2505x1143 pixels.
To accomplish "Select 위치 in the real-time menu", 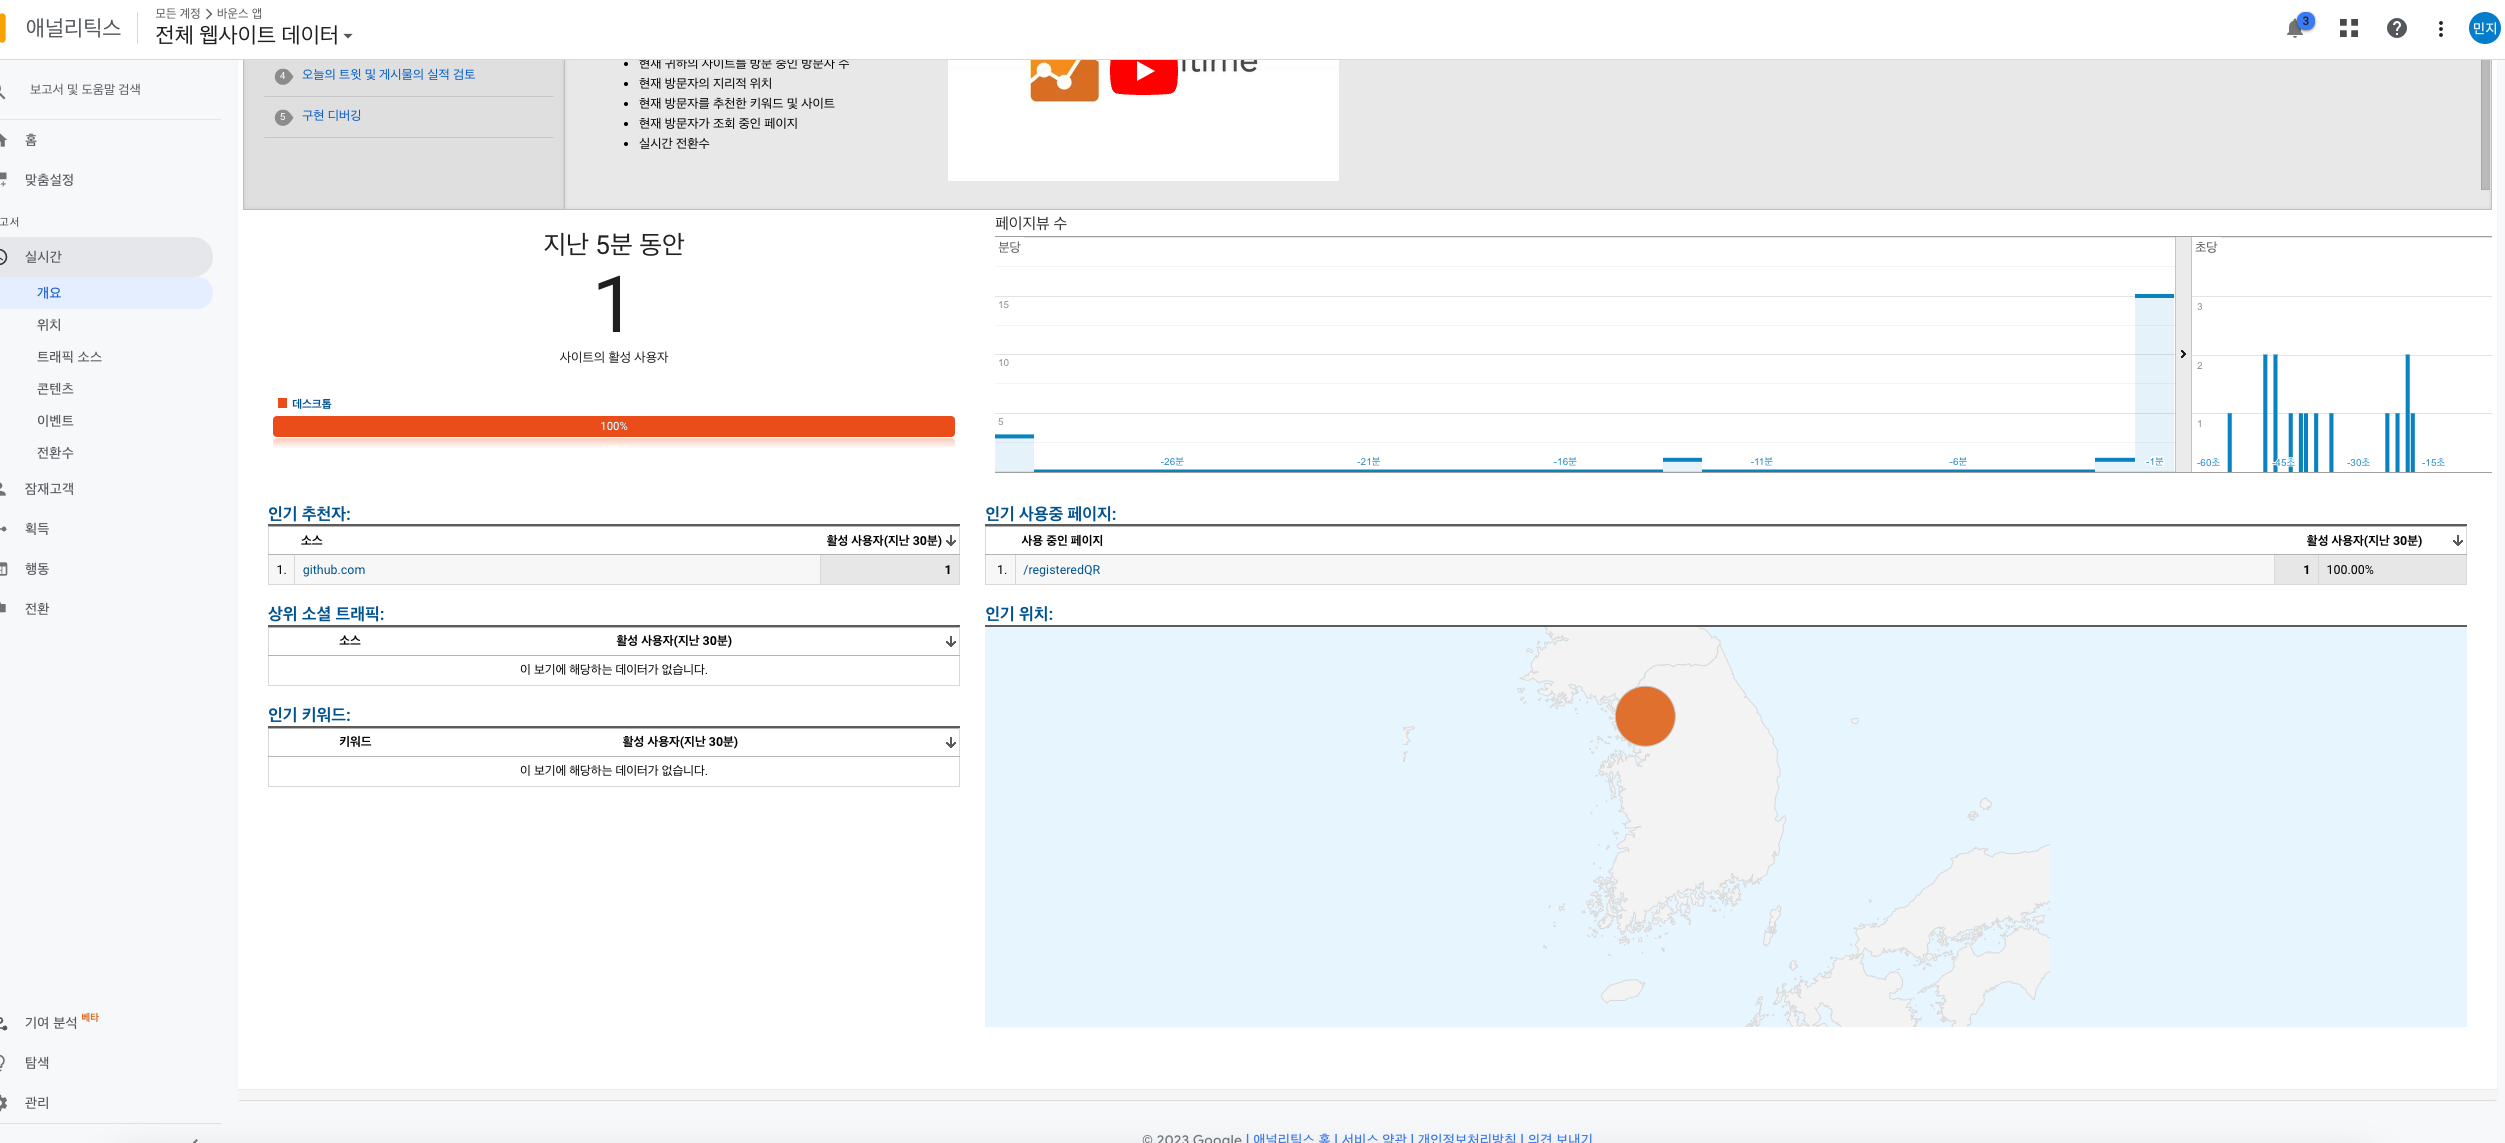I will tap(49, 325).
